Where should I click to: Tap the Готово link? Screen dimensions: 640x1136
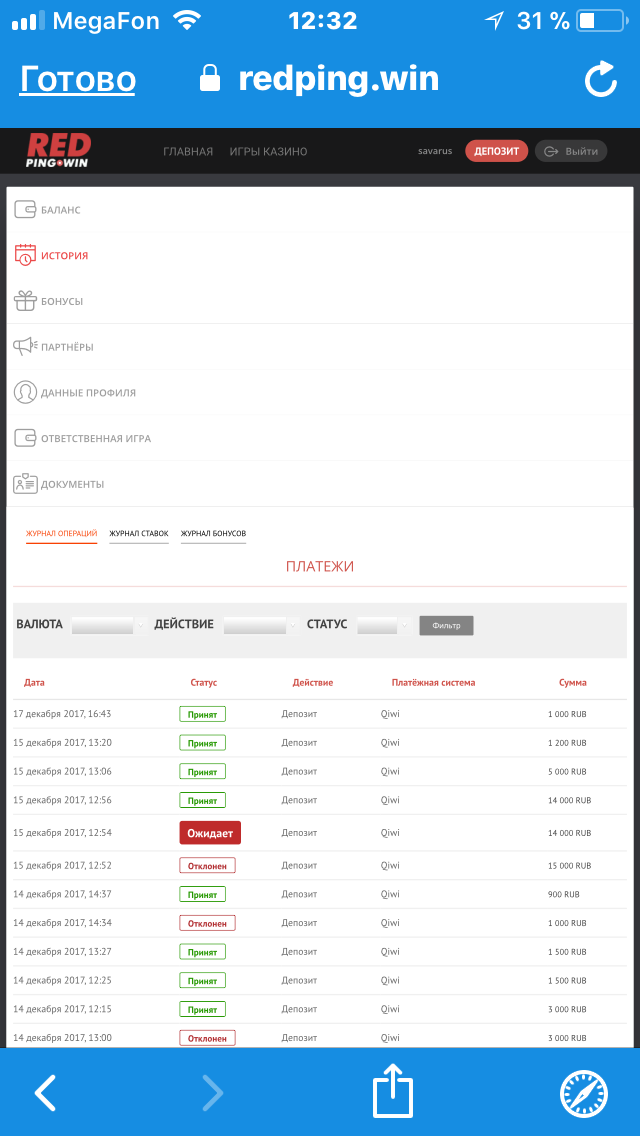(x=78, y=80)
